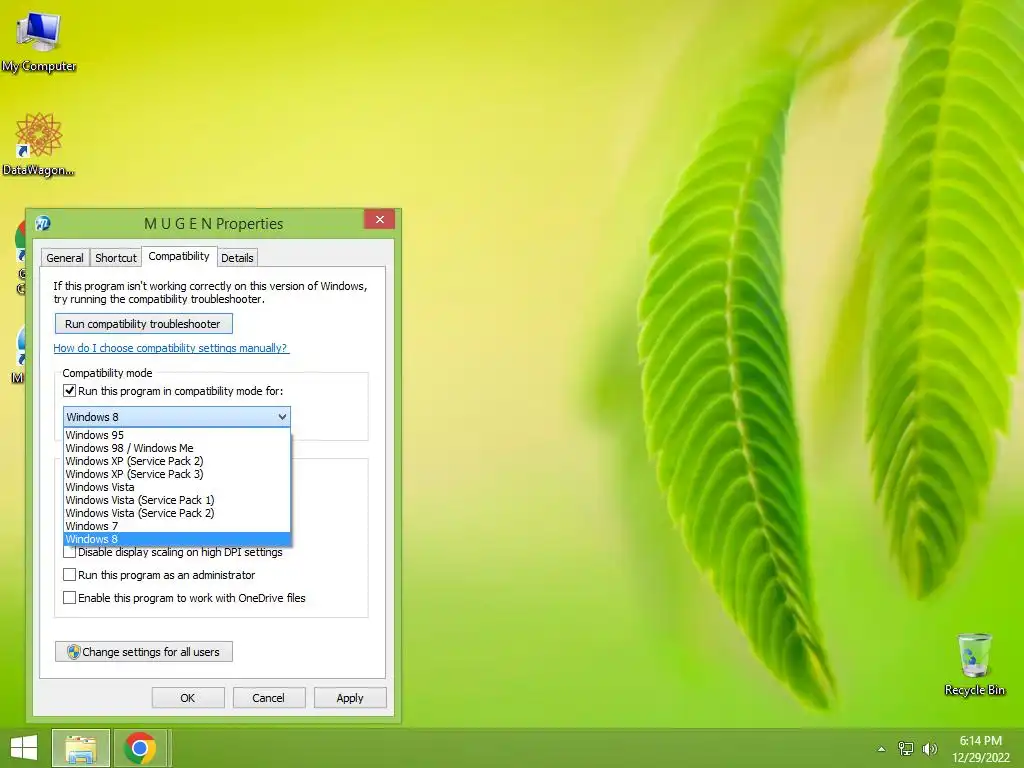Choose Windows 98 / Windows Me option
The width and height of the screenshot is (1024, 768).
(x=177, y=448)
